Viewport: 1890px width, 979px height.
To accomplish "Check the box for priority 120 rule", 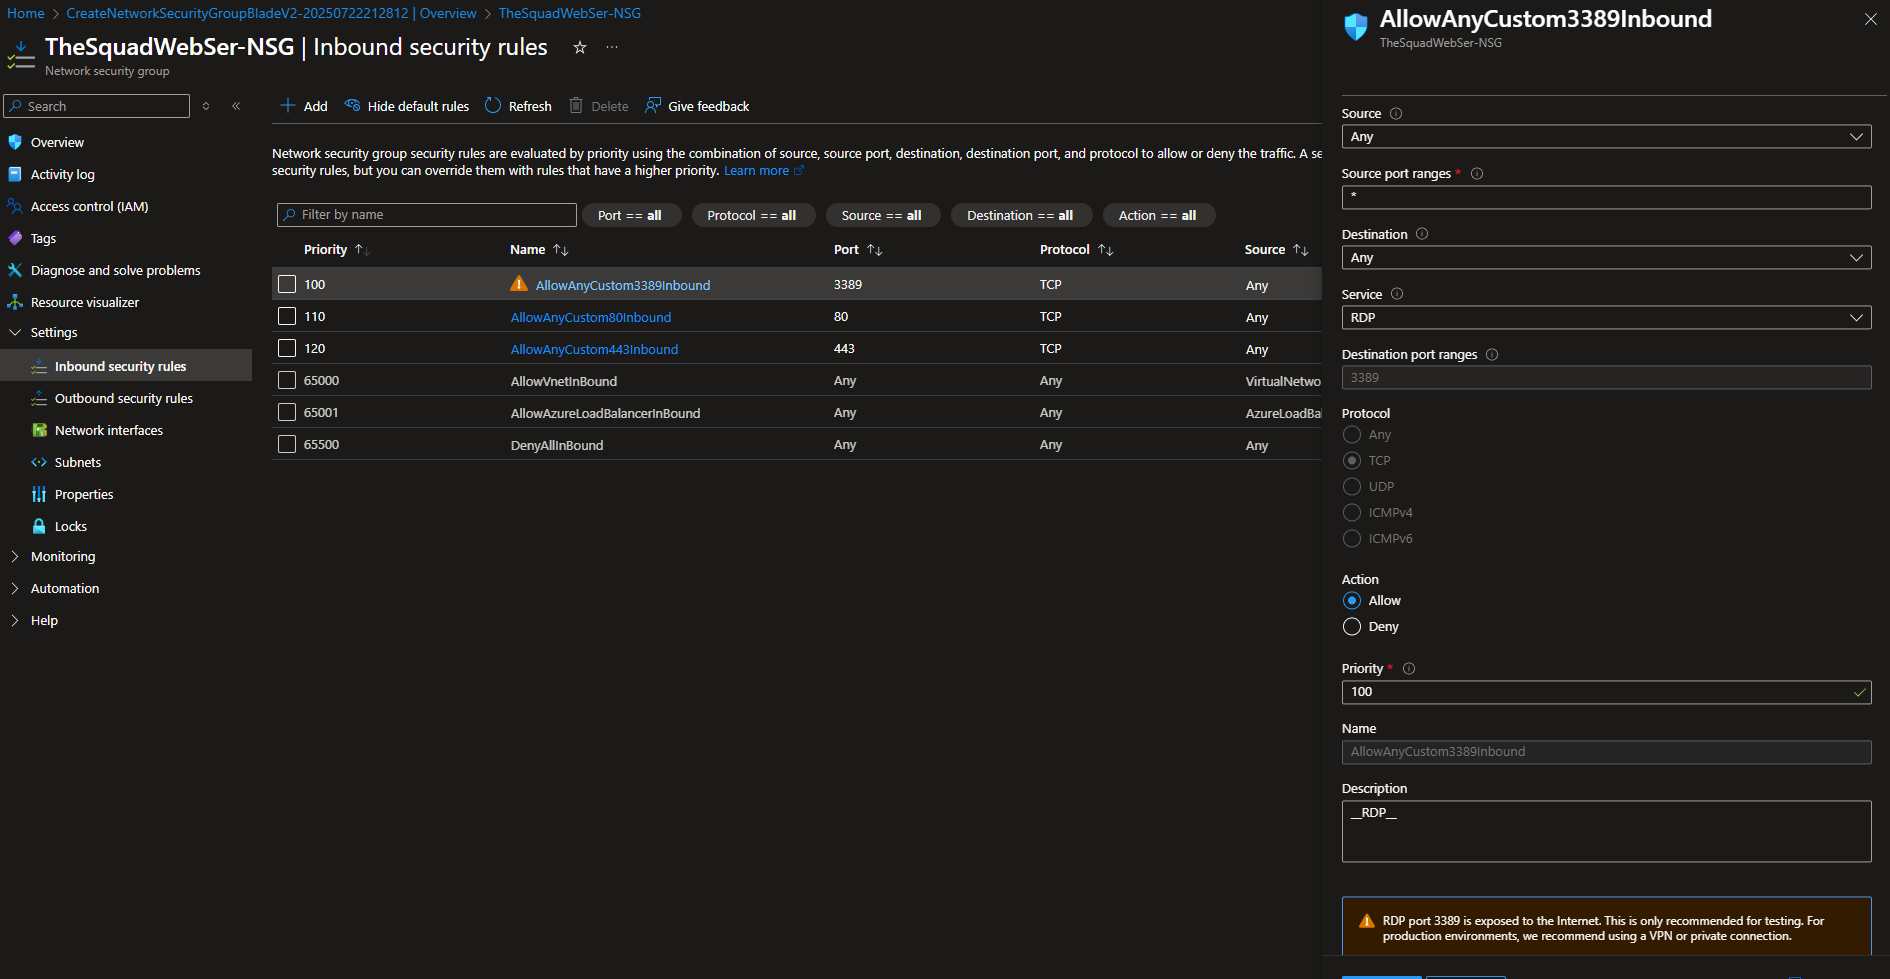I will [x=287, y=348].
